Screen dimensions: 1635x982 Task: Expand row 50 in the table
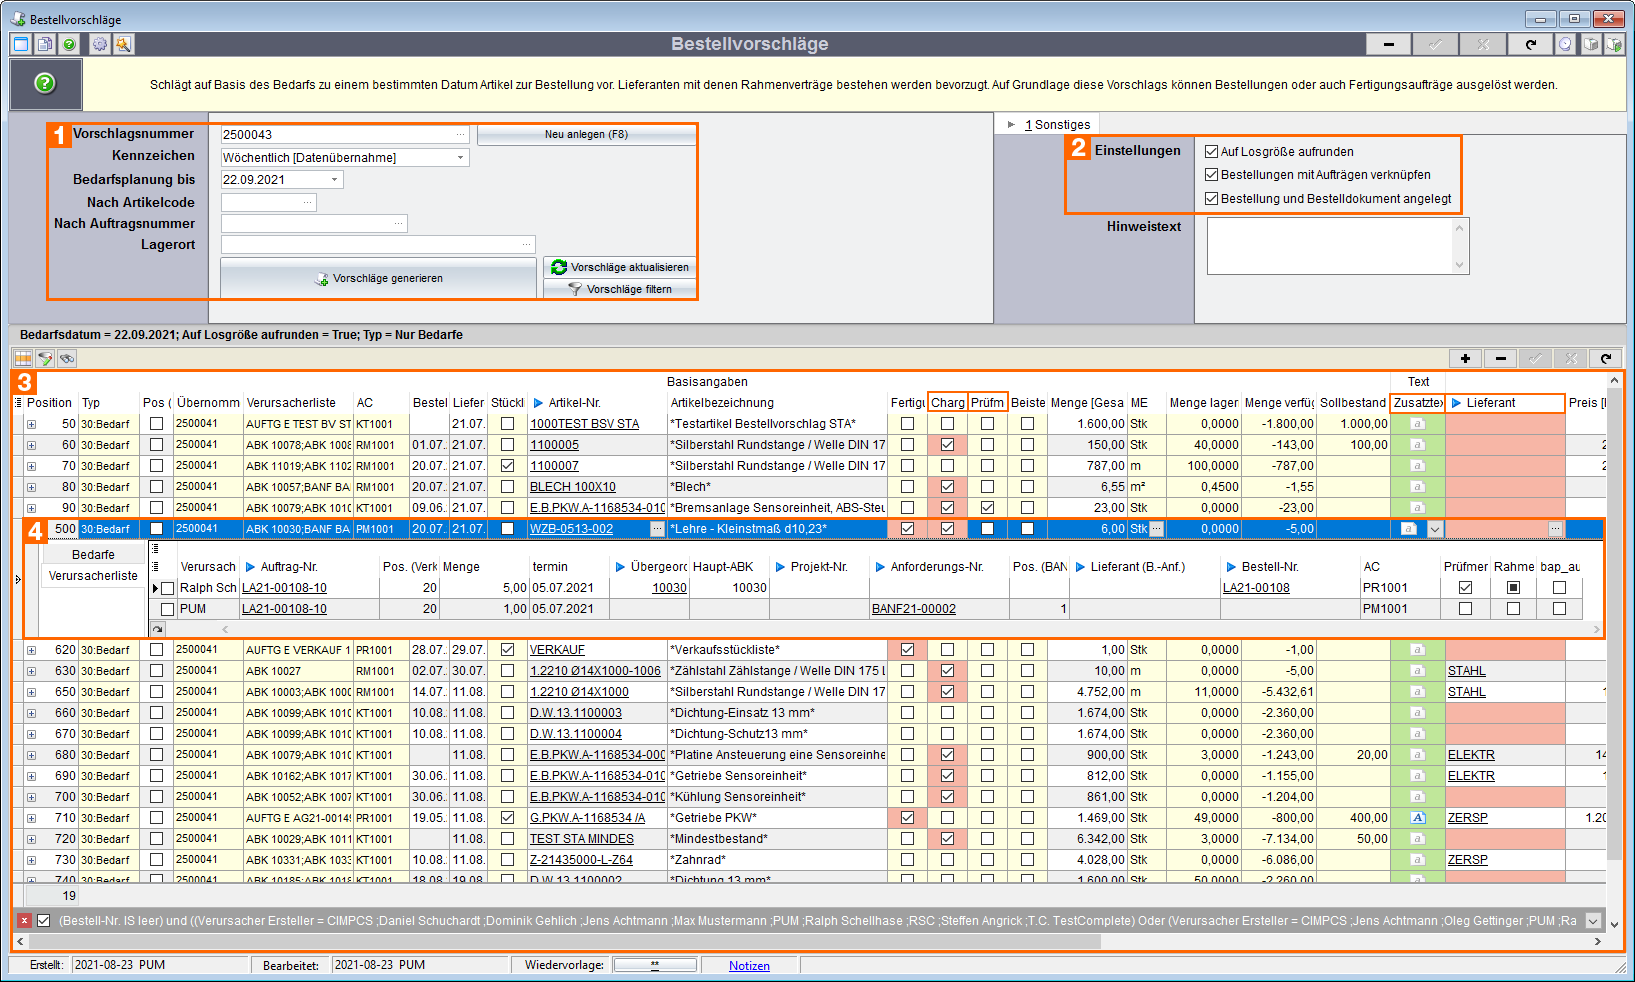pos(31,424)
